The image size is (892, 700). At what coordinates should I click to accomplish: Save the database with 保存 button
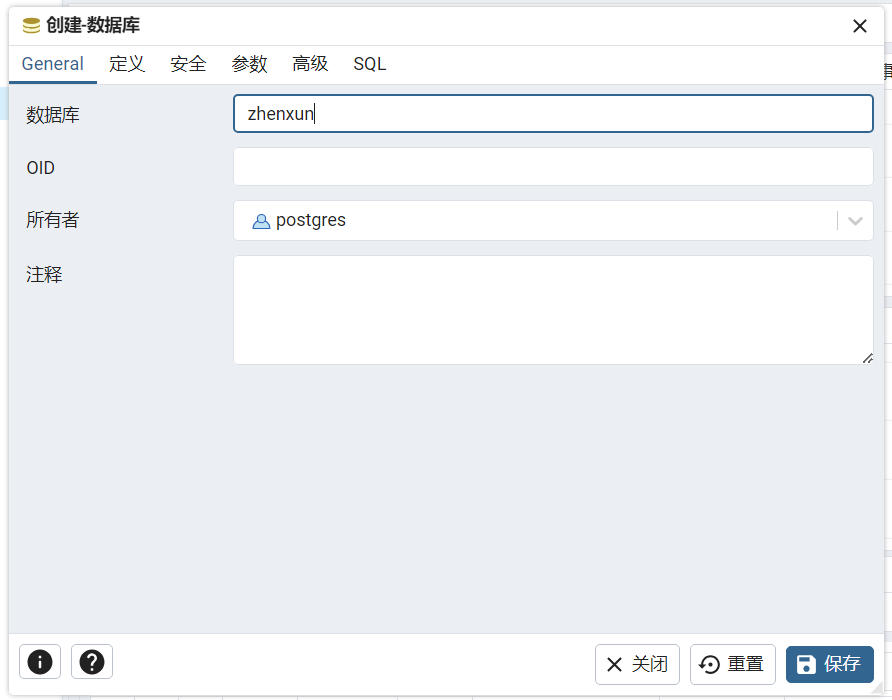[830, 665]
